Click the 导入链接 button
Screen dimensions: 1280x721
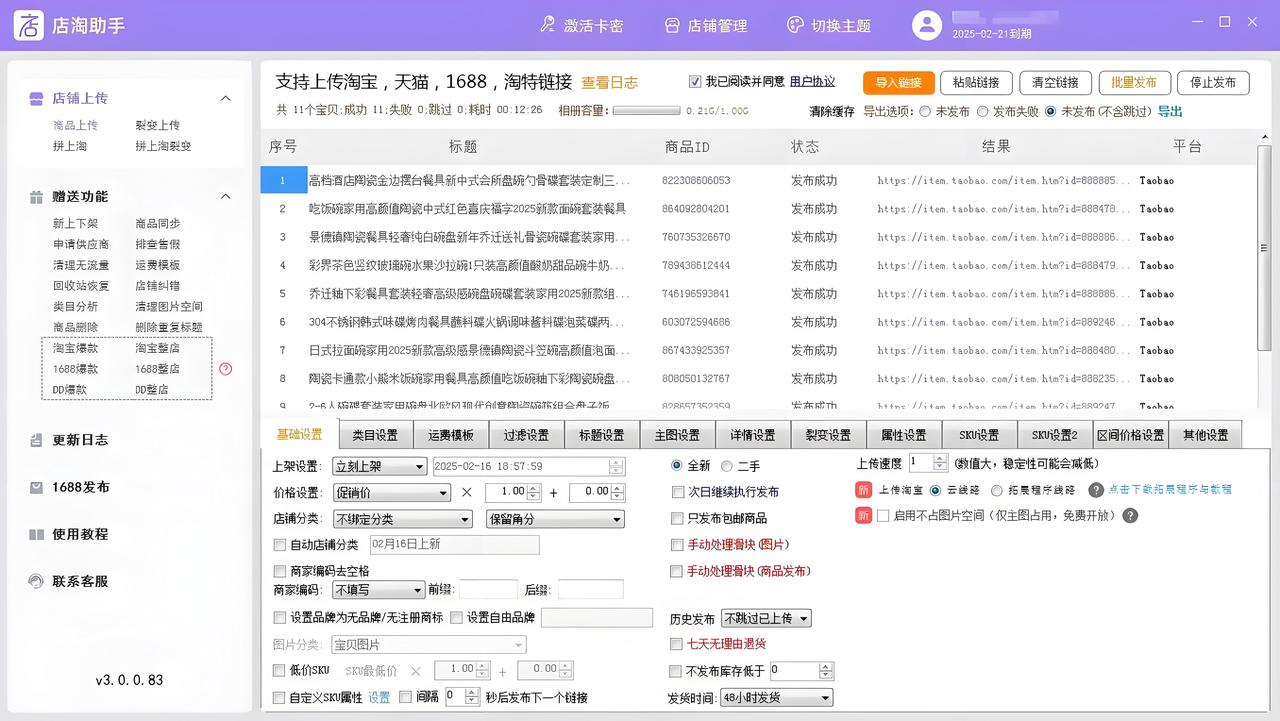pos(898,83)
